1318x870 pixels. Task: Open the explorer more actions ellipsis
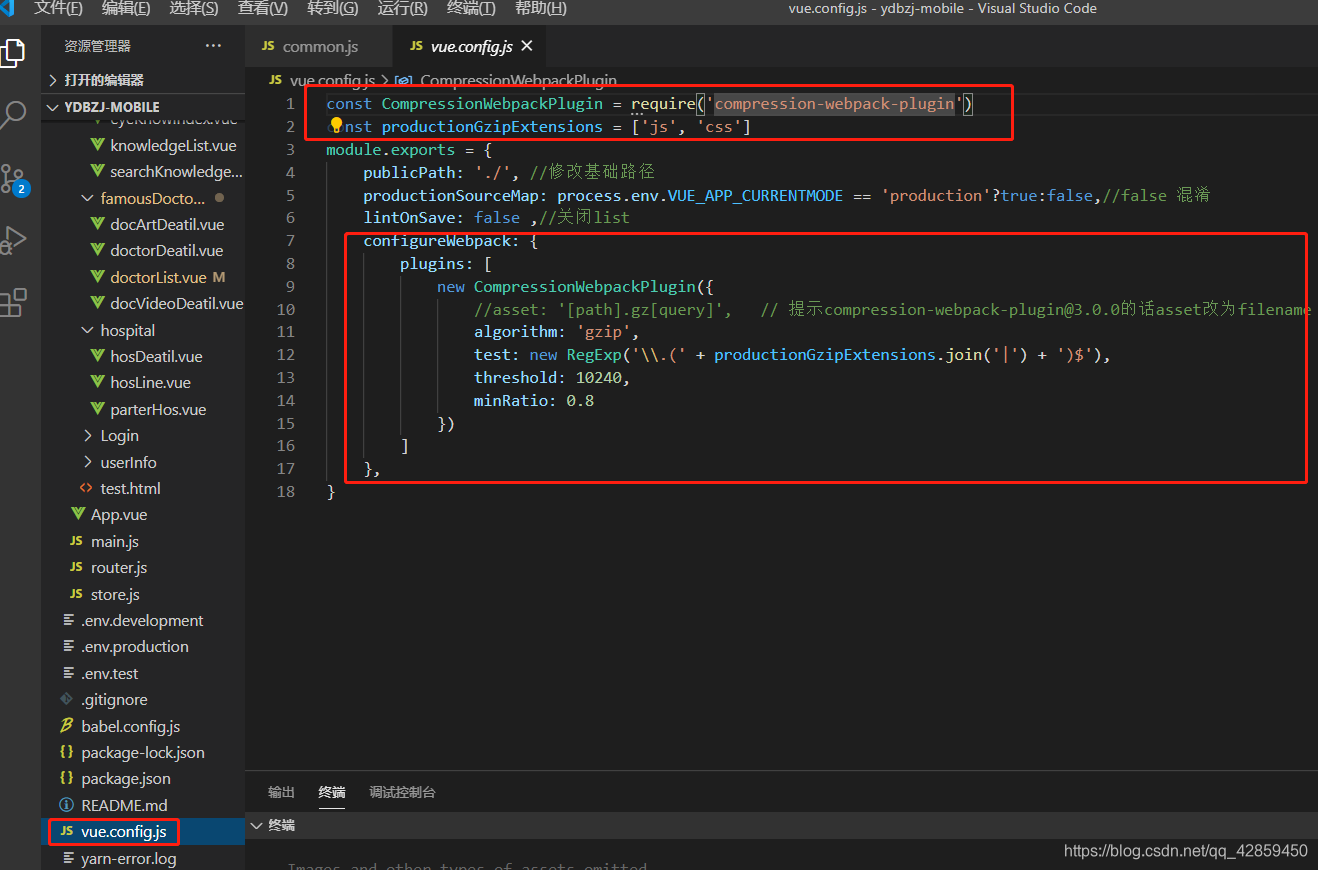tap(214, 46)
